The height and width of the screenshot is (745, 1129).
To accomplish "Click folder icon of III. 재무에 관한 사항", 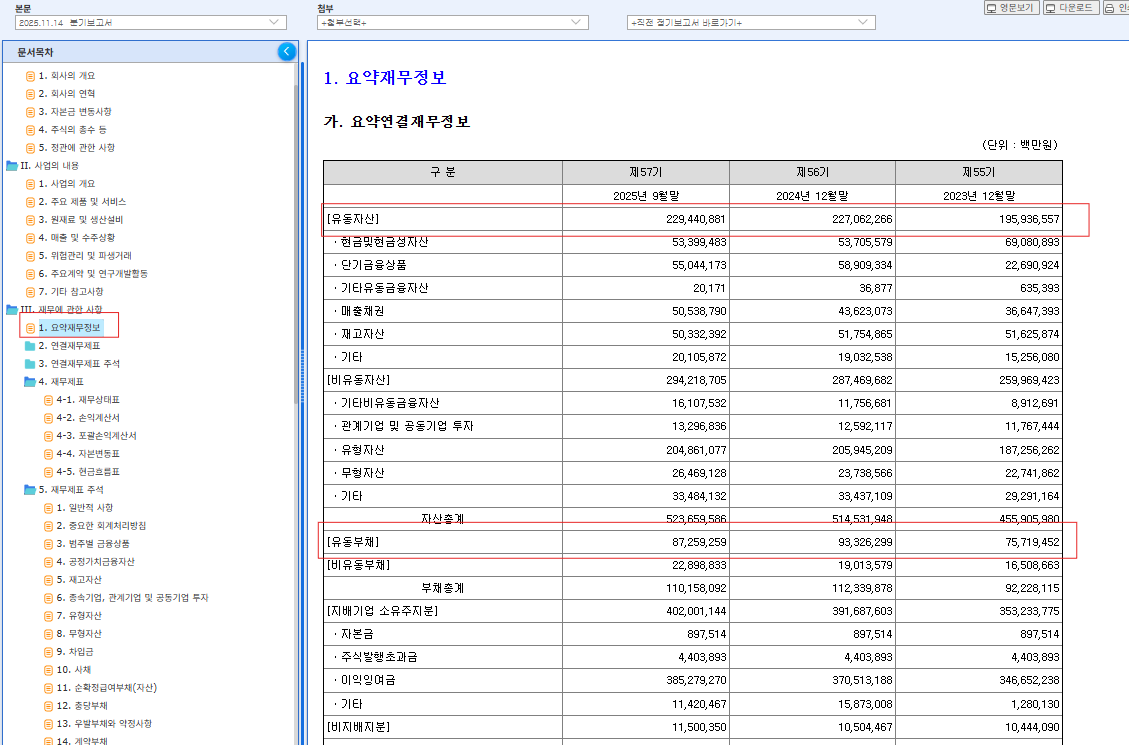I will coord(12,310).
